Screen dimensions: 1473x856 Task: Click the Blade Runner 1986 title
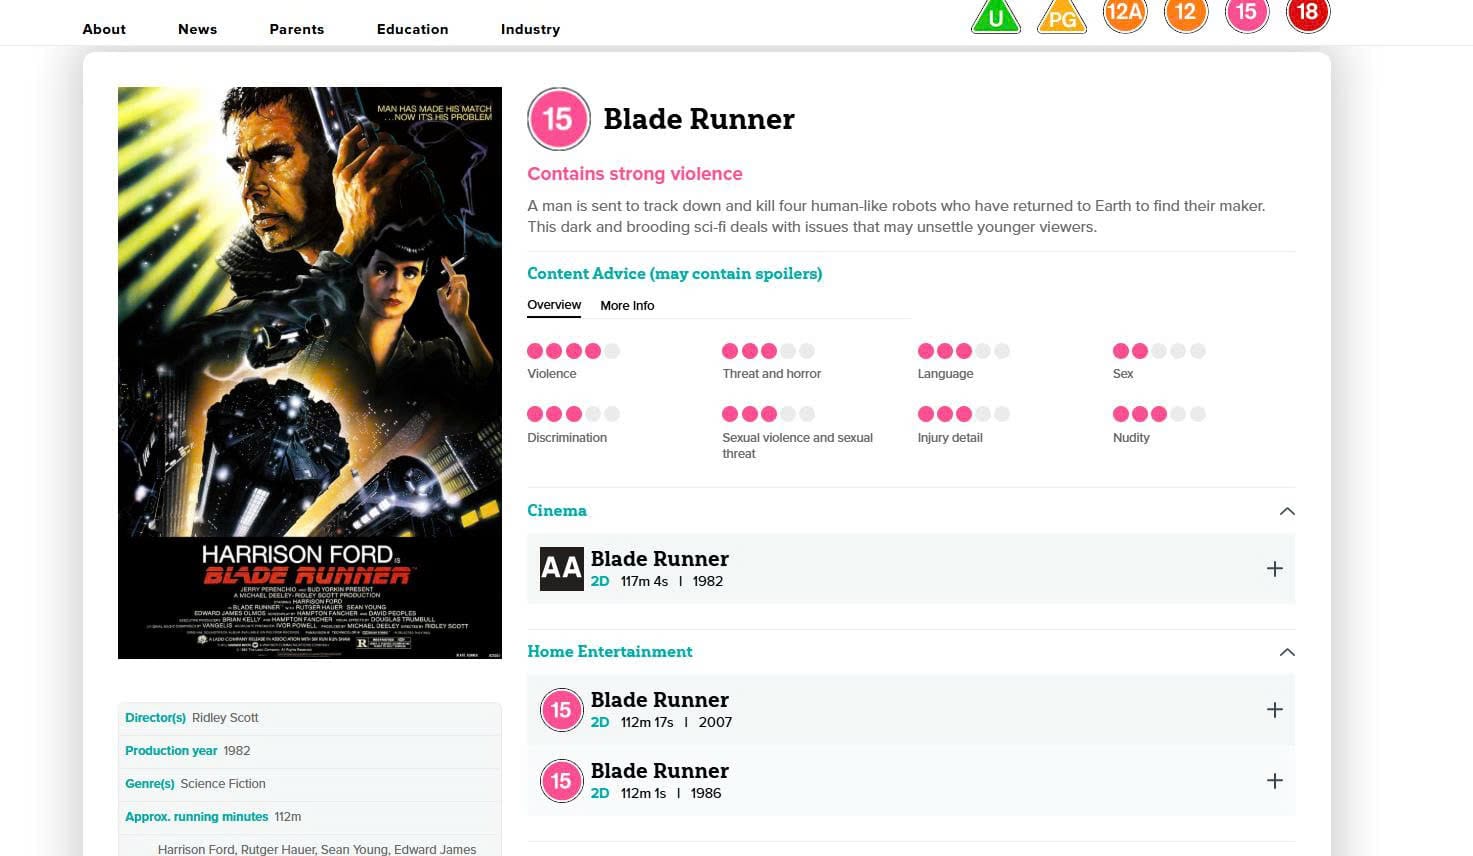(660, 770)
